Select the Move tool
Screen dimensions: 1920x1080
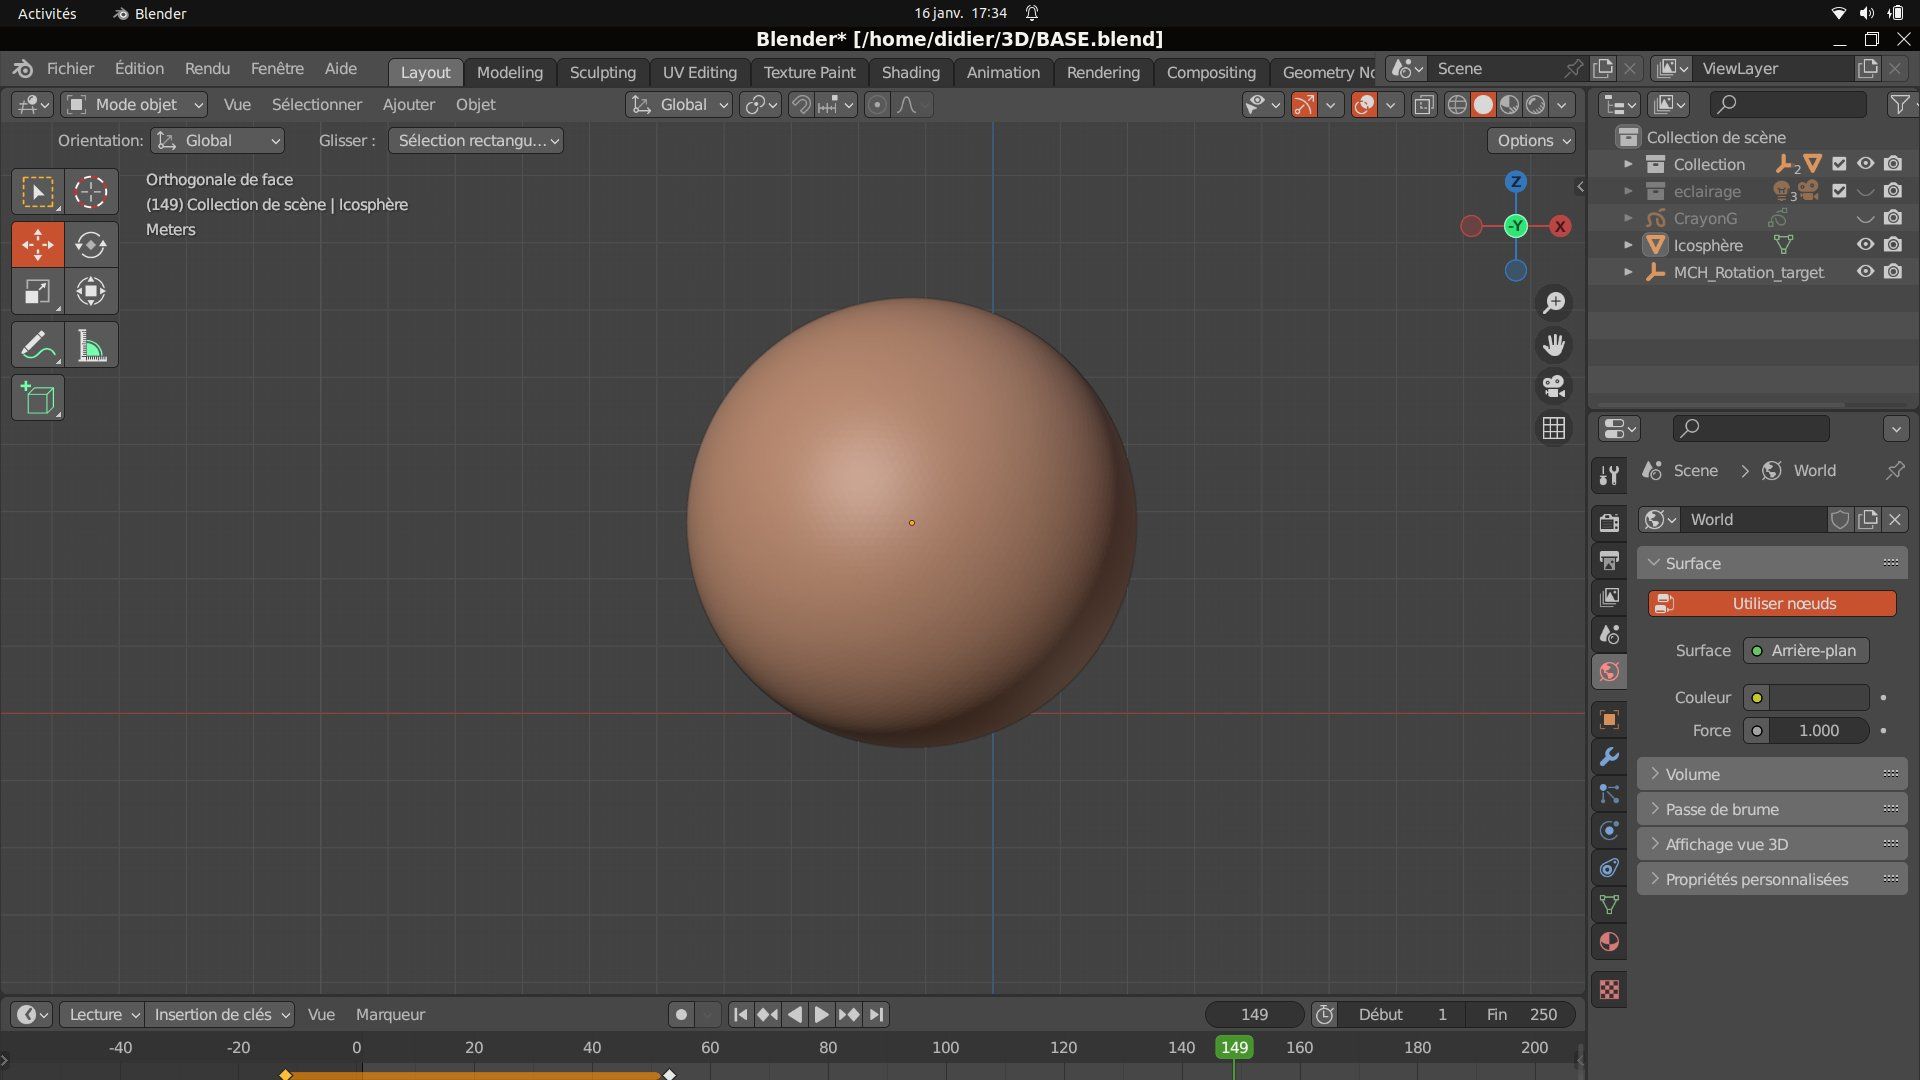point(38,244)
